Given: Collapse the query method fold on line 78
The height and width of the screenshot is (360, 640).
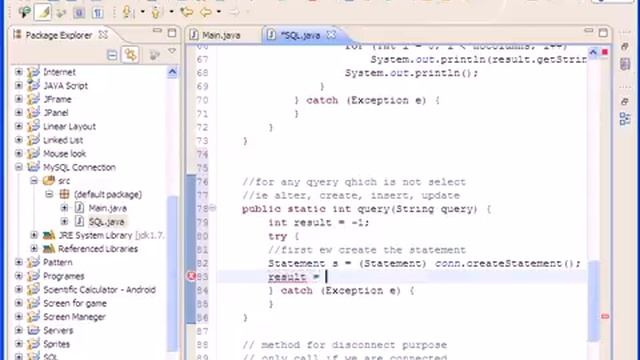Looking at the screenshot, I should click(x=213, y=208).
